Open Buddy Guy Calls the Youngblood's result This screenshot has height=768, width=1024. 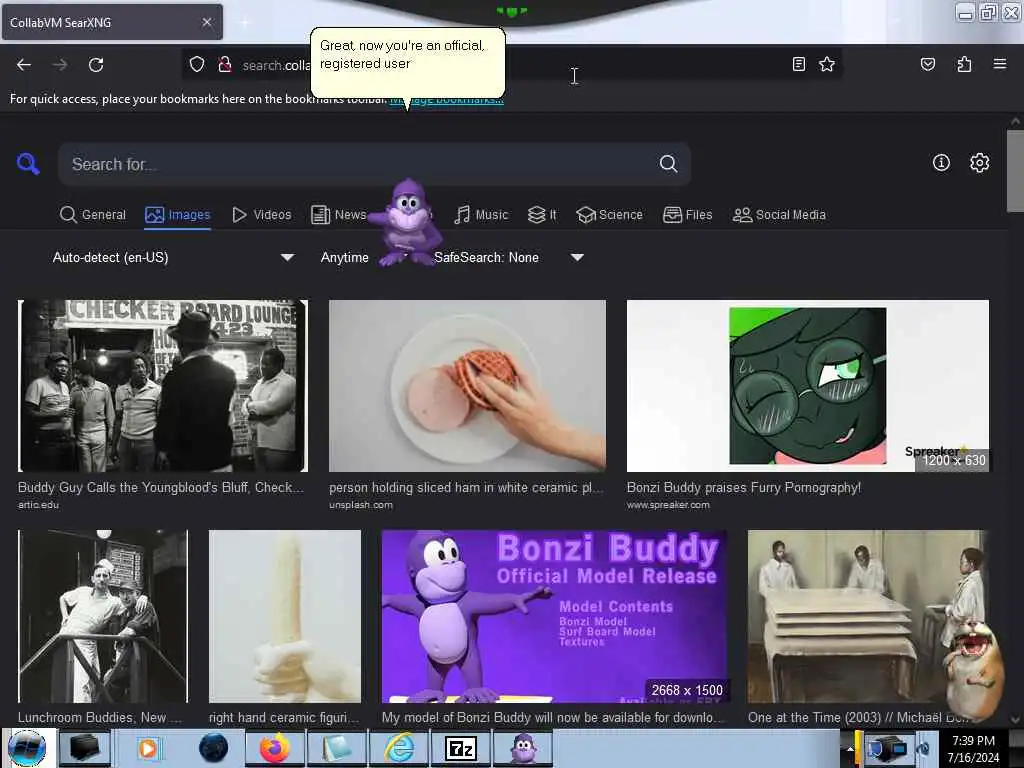click(x=161, y=487)
